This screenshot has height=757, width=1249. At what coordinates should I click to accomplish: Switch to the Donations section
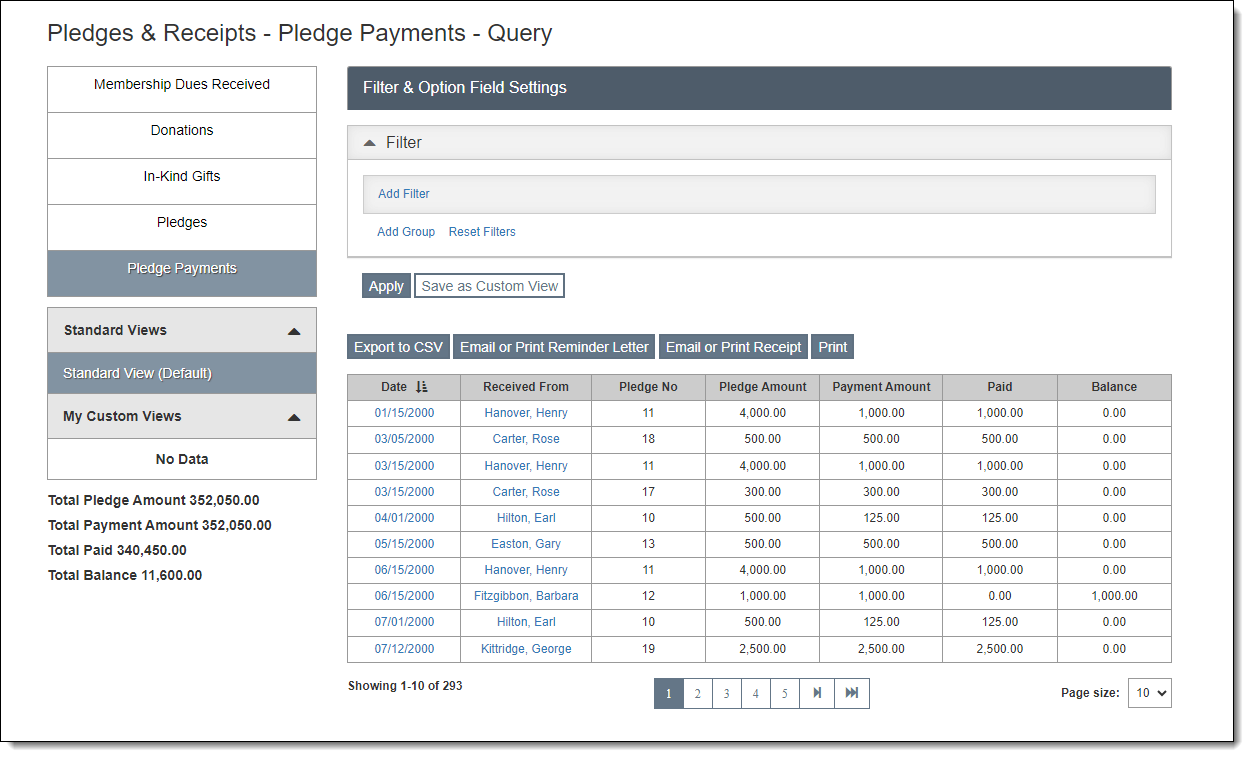coord(182,131)
